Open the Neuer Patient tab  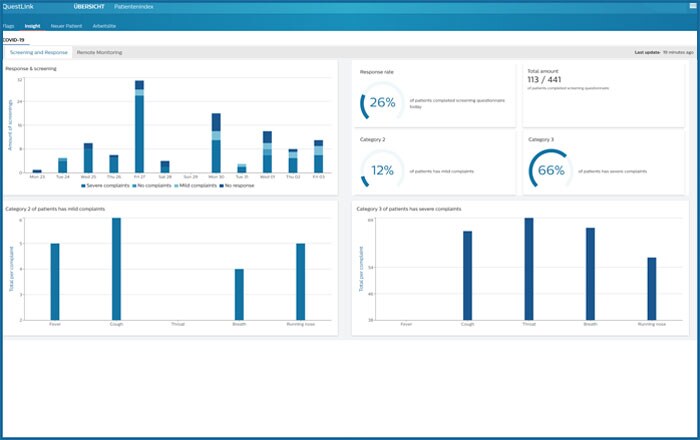(x=66, y=26)
